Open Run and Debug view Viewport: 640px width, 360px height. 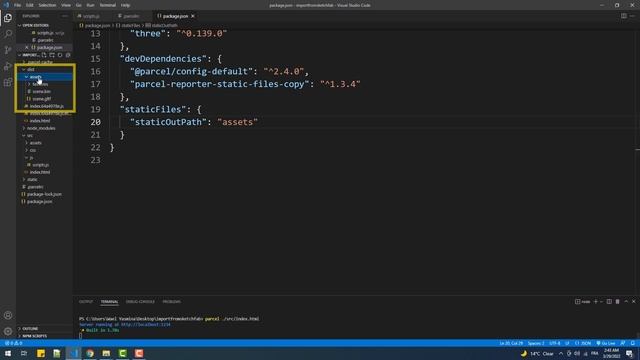point(8,66)
